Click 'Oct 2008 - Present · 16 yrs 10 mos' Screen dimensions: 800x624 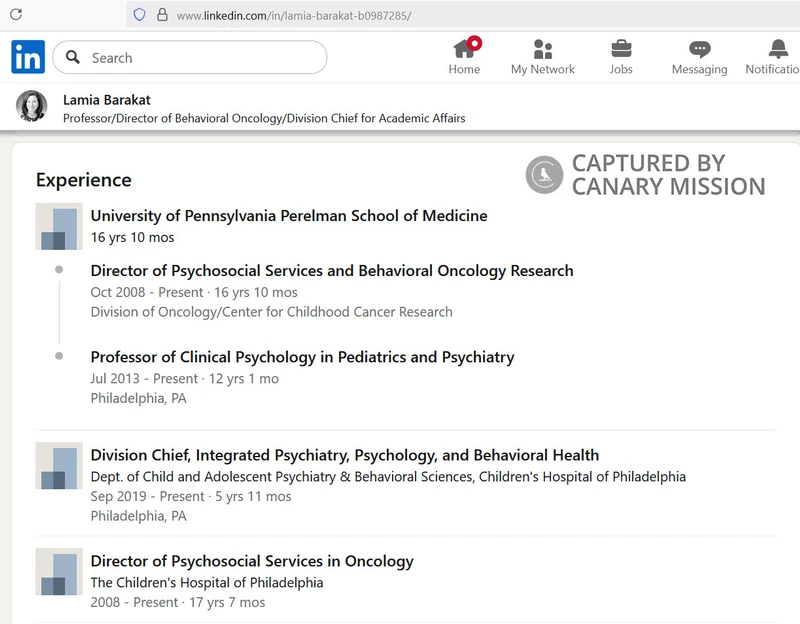[194, 292]
